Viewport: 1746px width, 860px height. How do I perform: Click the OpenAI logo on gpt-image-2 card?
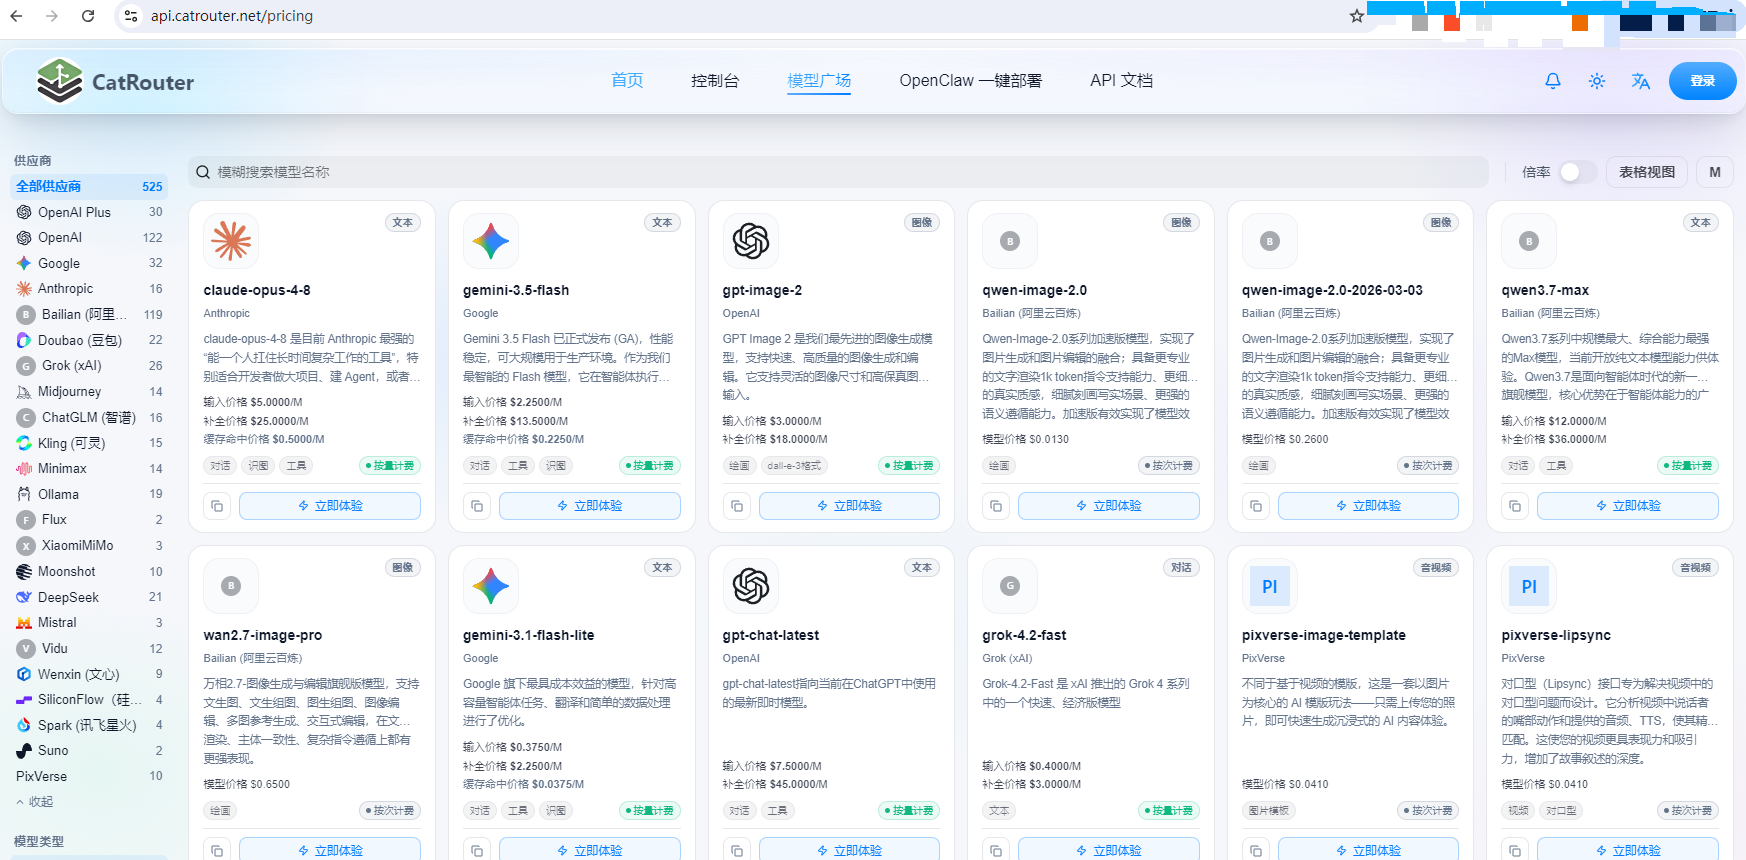click(x=751, y=241)
